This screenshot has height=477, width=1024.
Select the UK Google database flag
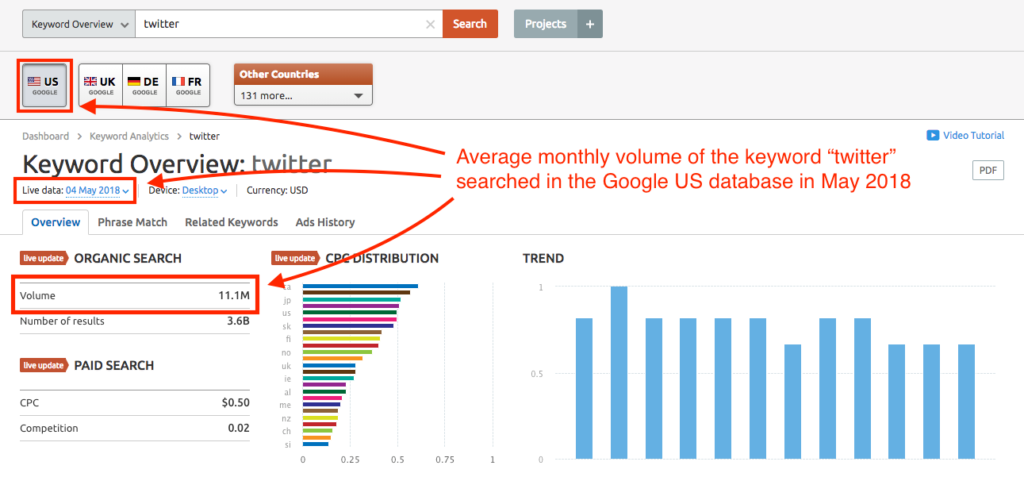pos(100,85)
